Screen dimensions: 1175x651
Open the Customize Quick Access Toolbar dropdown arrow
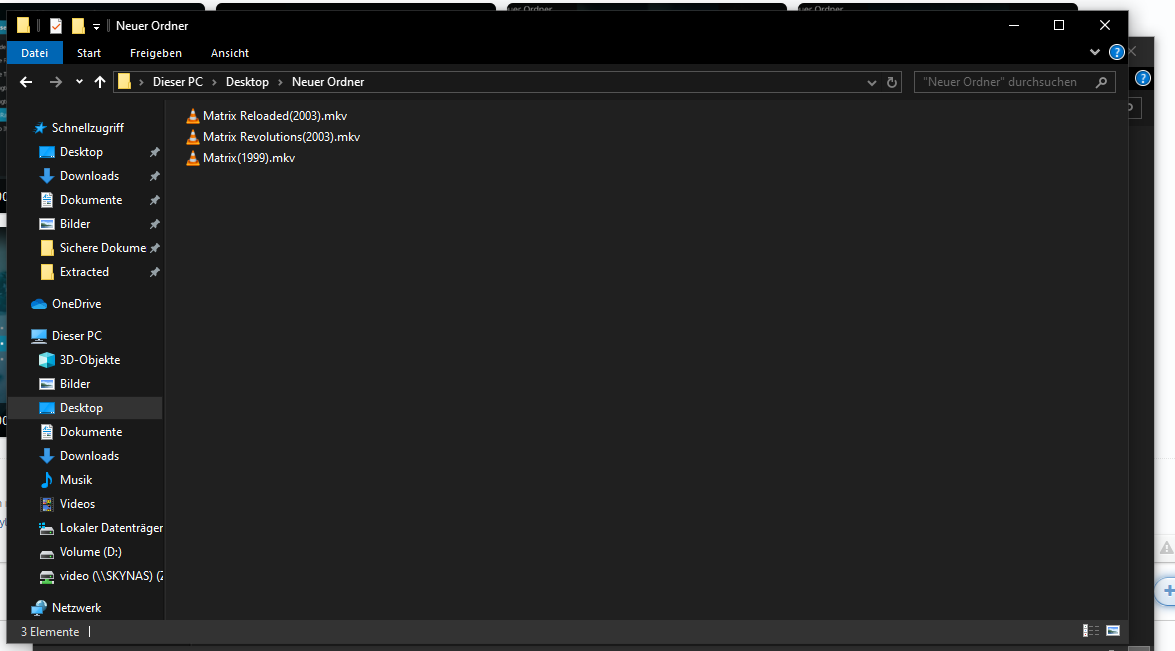click(x=96, y=26)
